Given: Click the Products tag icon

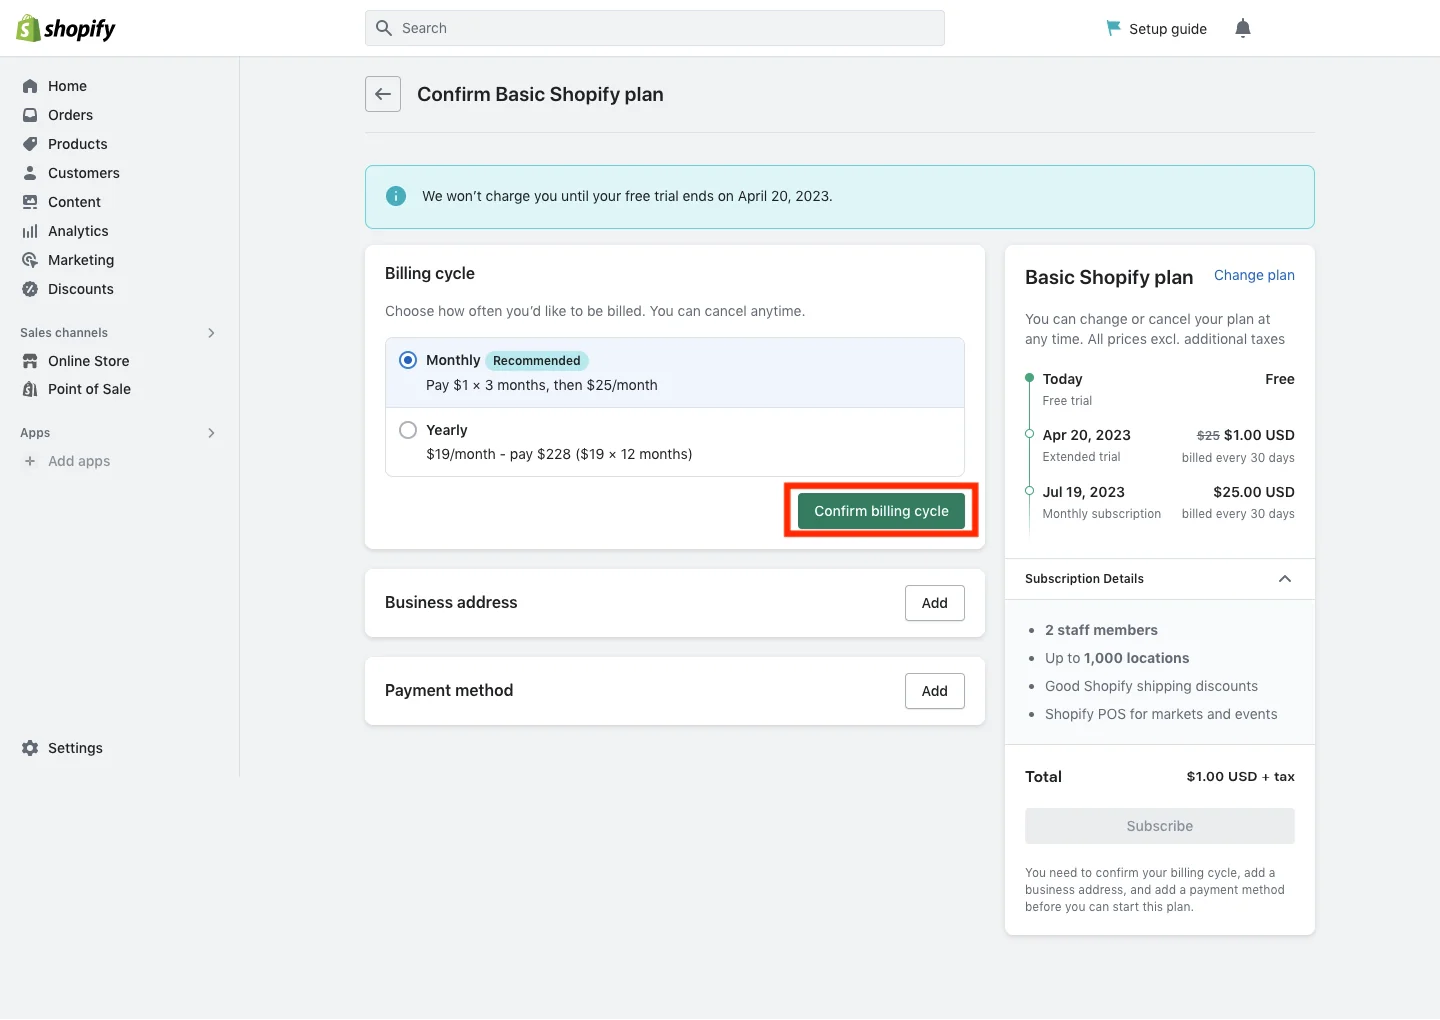Looking at the screenshot, I should coord(30,144).
